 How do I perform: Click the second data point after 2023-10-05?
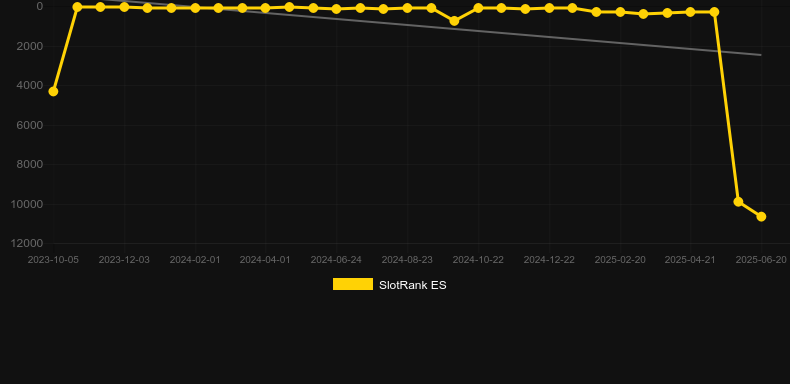tap(100, 7)
